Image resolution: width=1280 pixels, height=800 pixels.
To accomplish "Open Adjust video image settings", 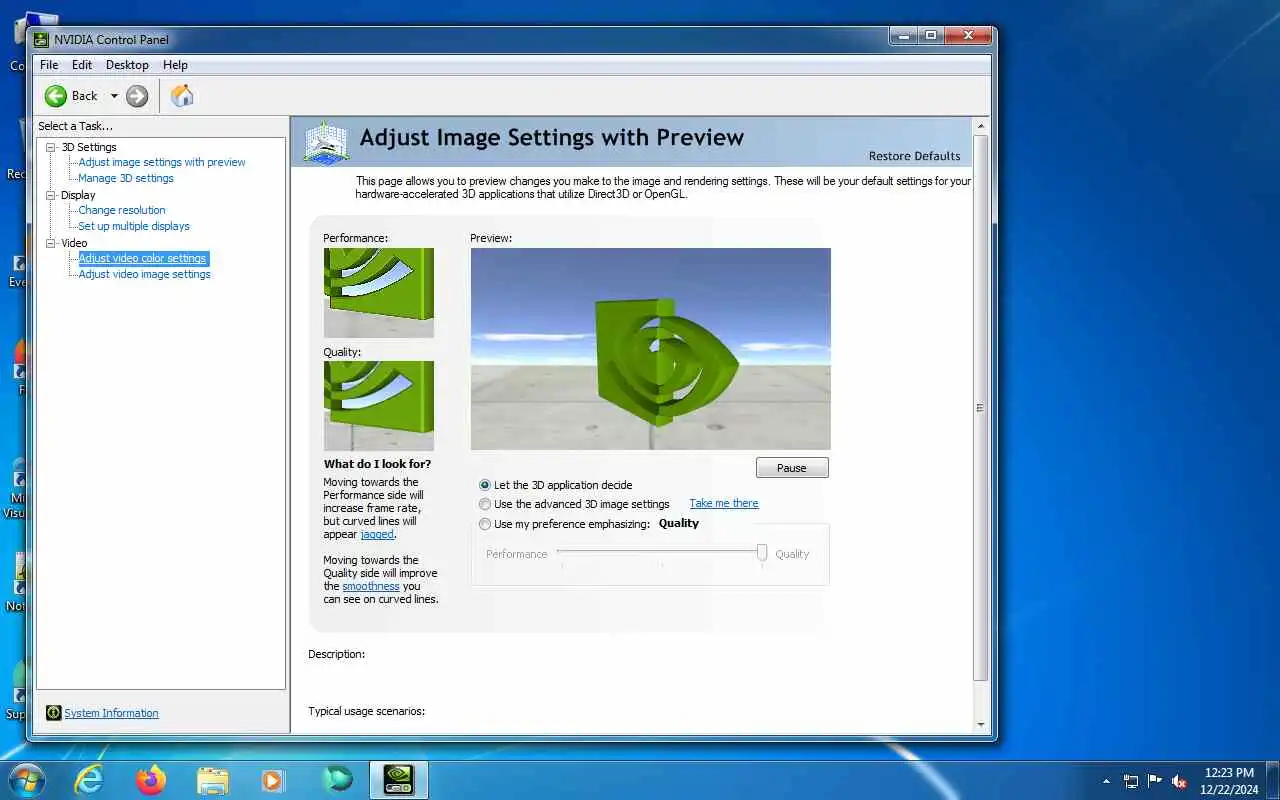I will pos(145,274).
